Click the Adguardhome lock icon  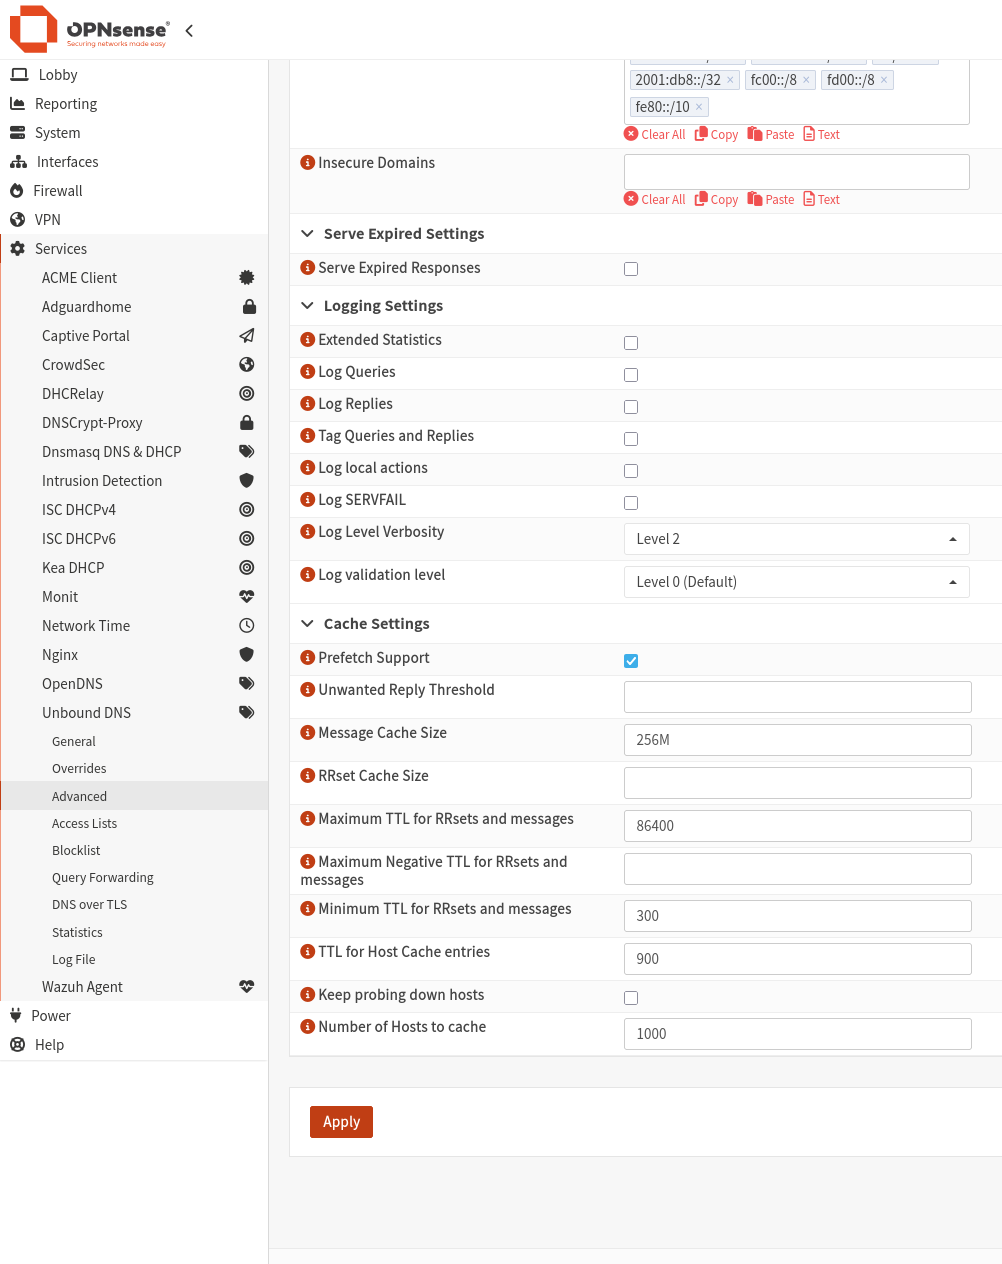pos(249,307)
